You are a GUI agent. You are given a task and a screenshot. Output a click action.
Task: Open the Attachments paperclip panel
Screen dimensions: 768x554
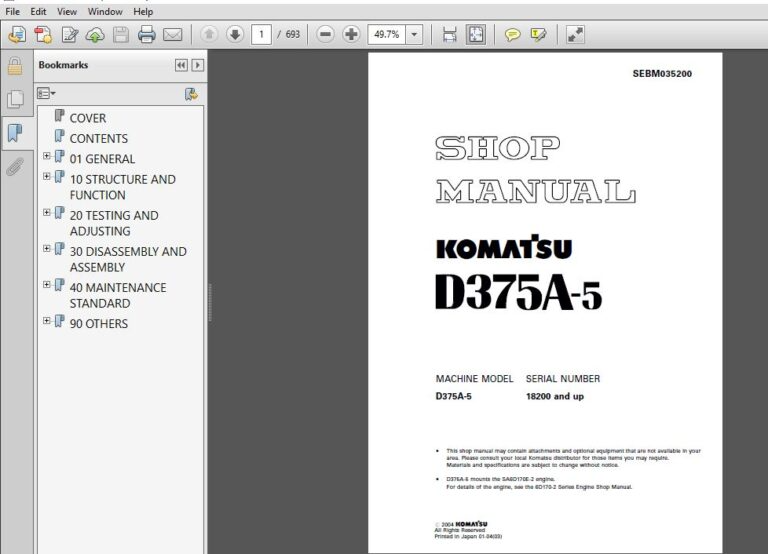(15, 166)
